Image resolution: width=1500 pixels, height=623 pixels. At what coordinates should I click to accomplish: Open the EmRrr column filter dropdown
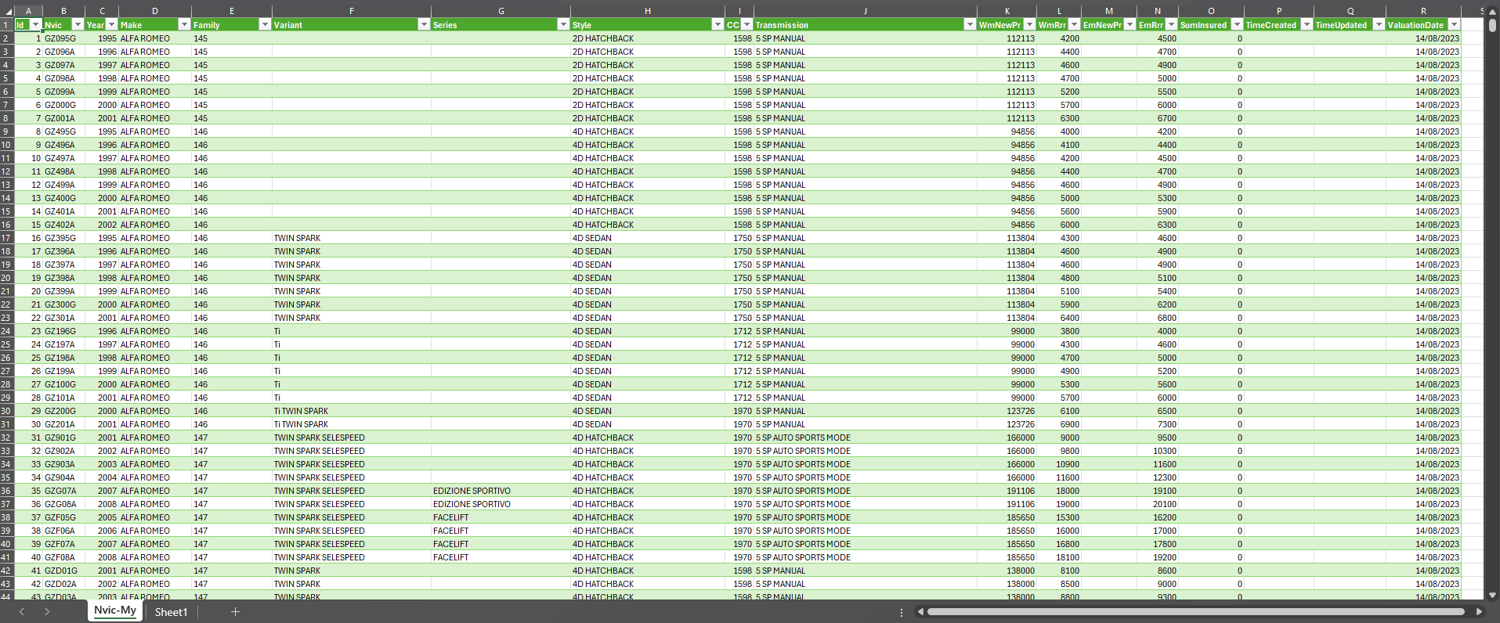[1171, 24]
